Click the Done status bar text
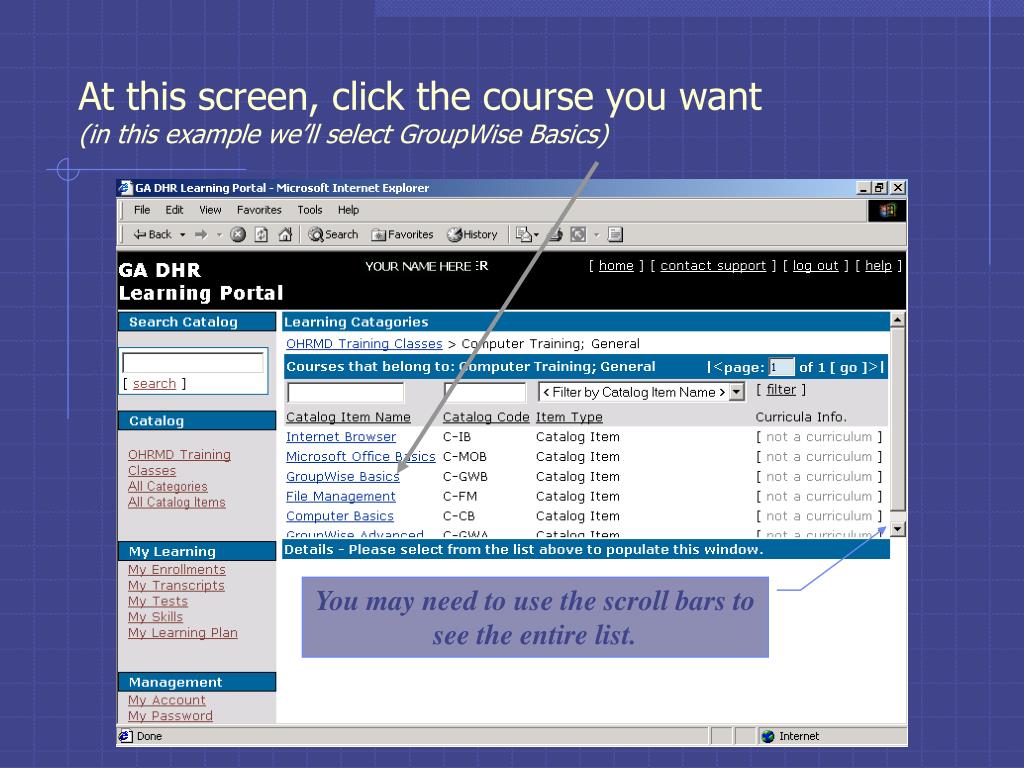 pyautogui.click(x=150, y=737)
